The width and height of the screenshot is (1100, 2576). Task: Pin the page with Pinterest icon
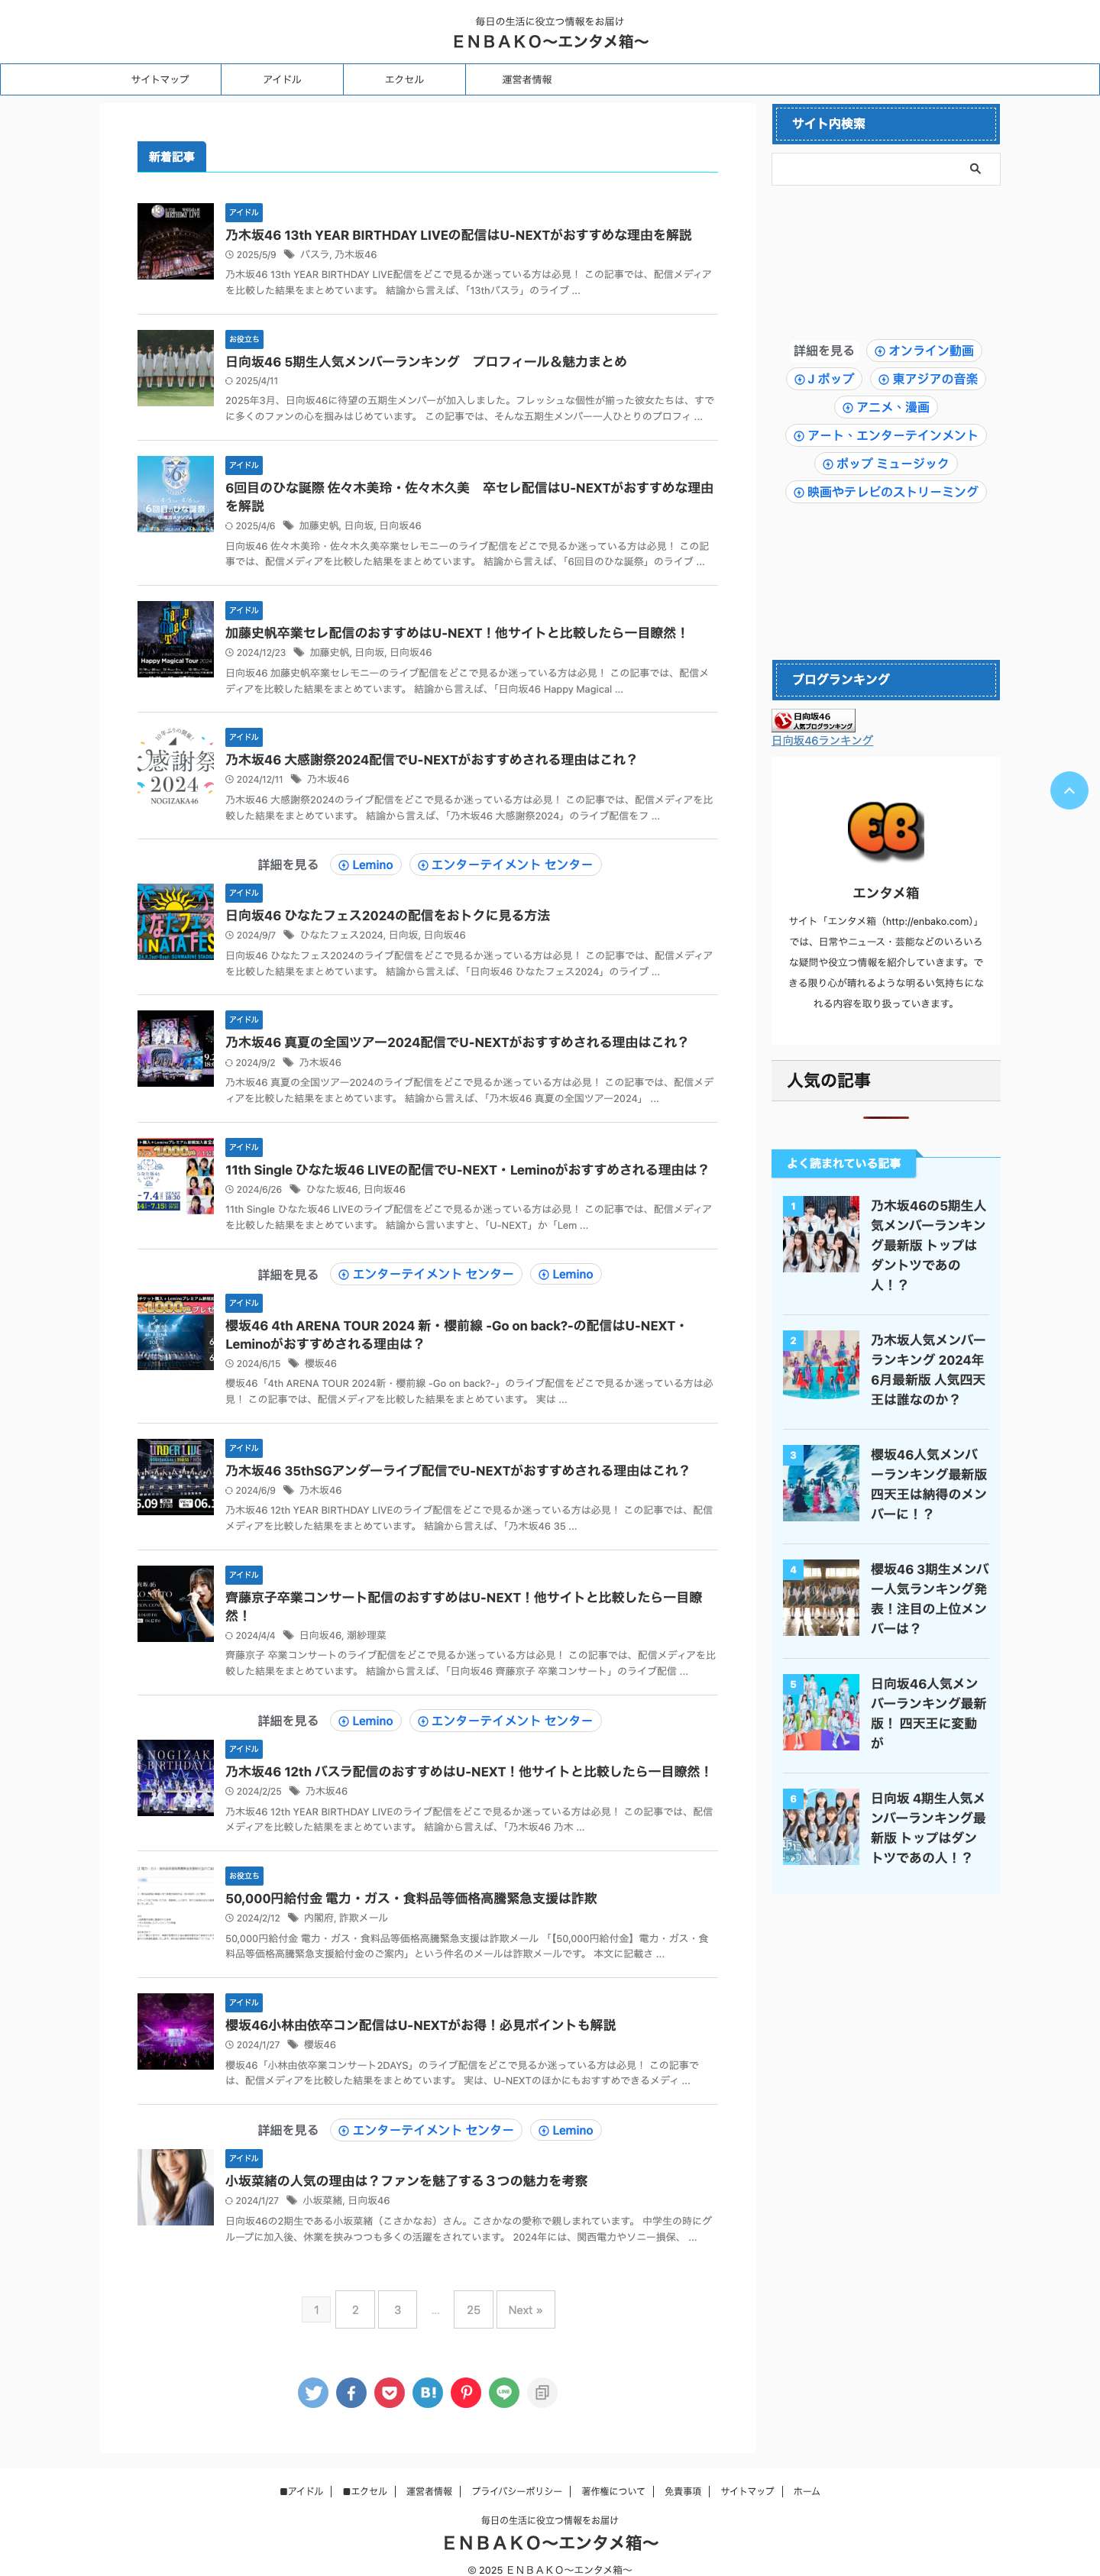click(466, 2392)
